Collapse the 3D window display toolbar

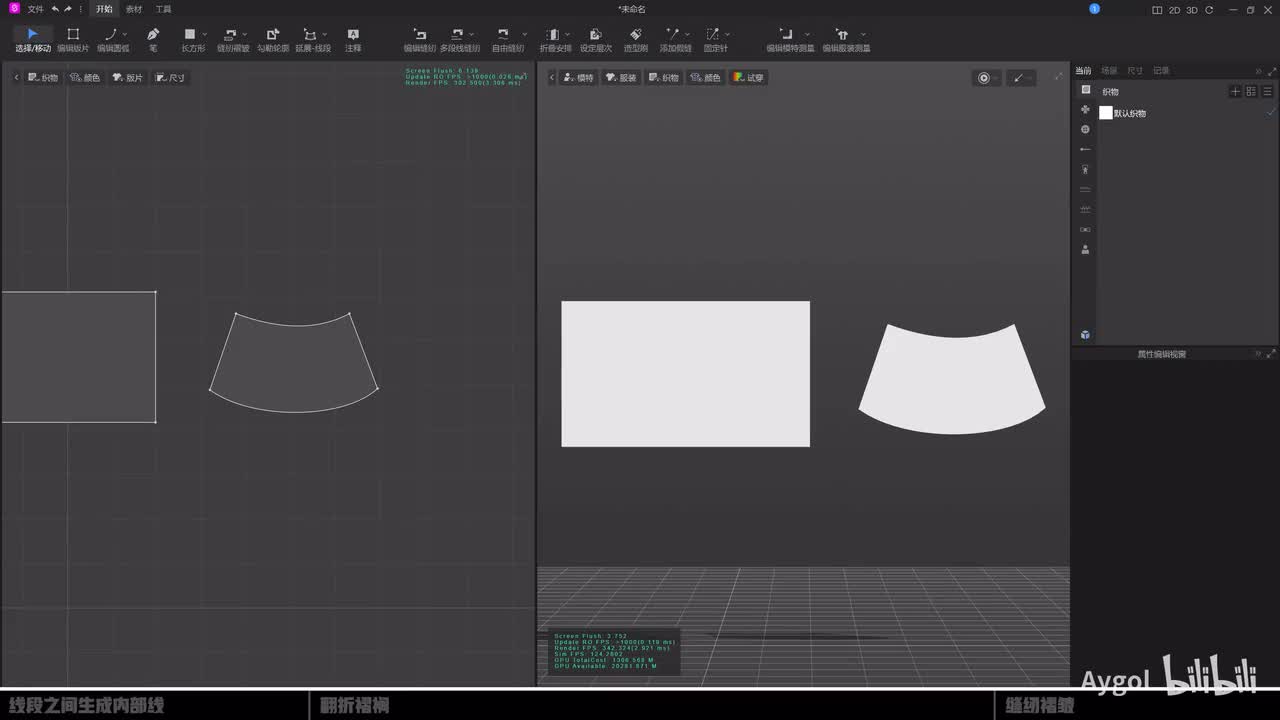(551, 77)
